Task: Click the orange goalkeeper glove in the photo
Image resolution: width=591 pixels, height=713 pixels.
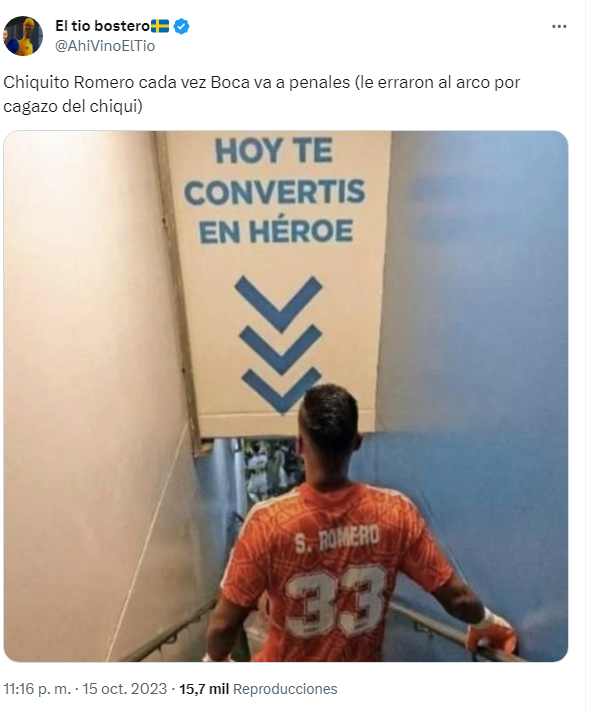Action: tap(491, 631)
